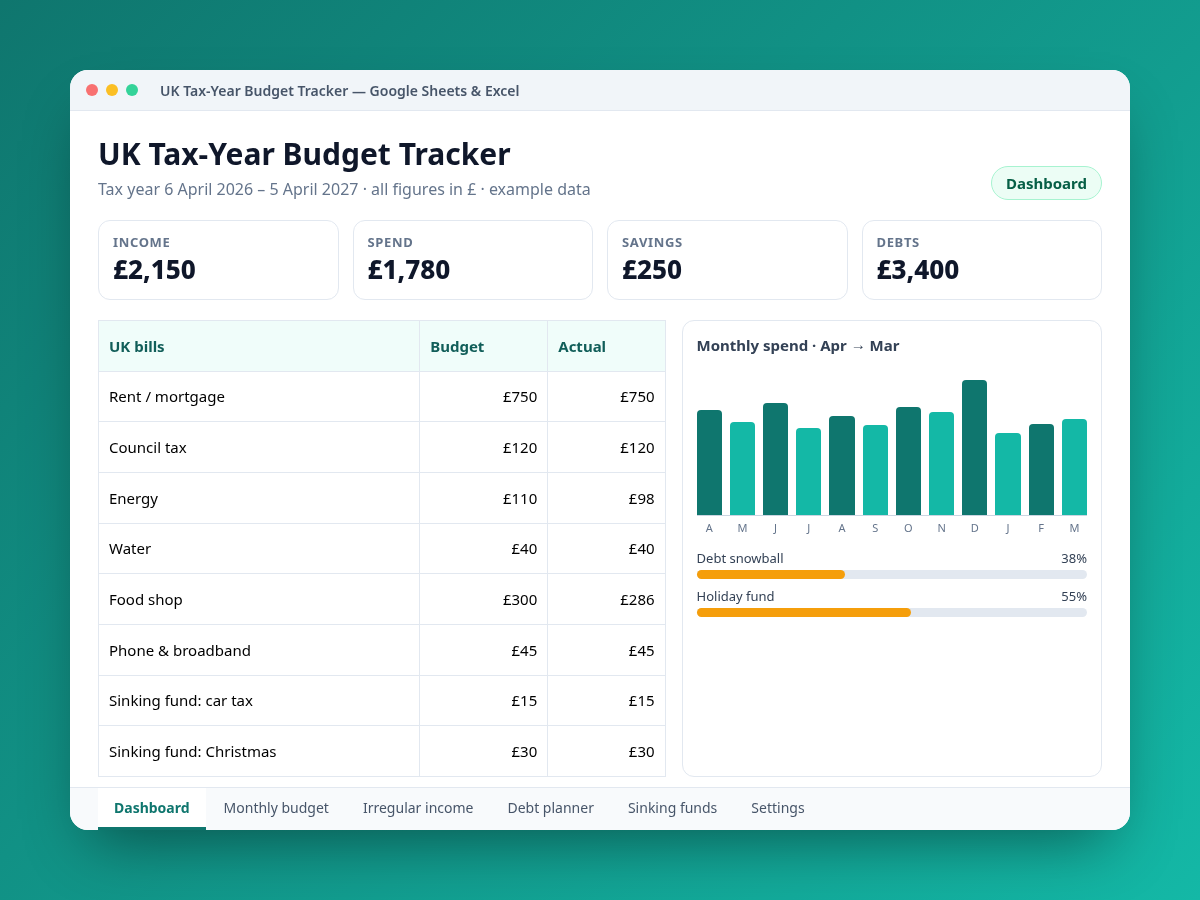Viewport: 1200px width, 900px height.
Task: Select the Rent / mortgage row label
Action: tap(167, 397)
